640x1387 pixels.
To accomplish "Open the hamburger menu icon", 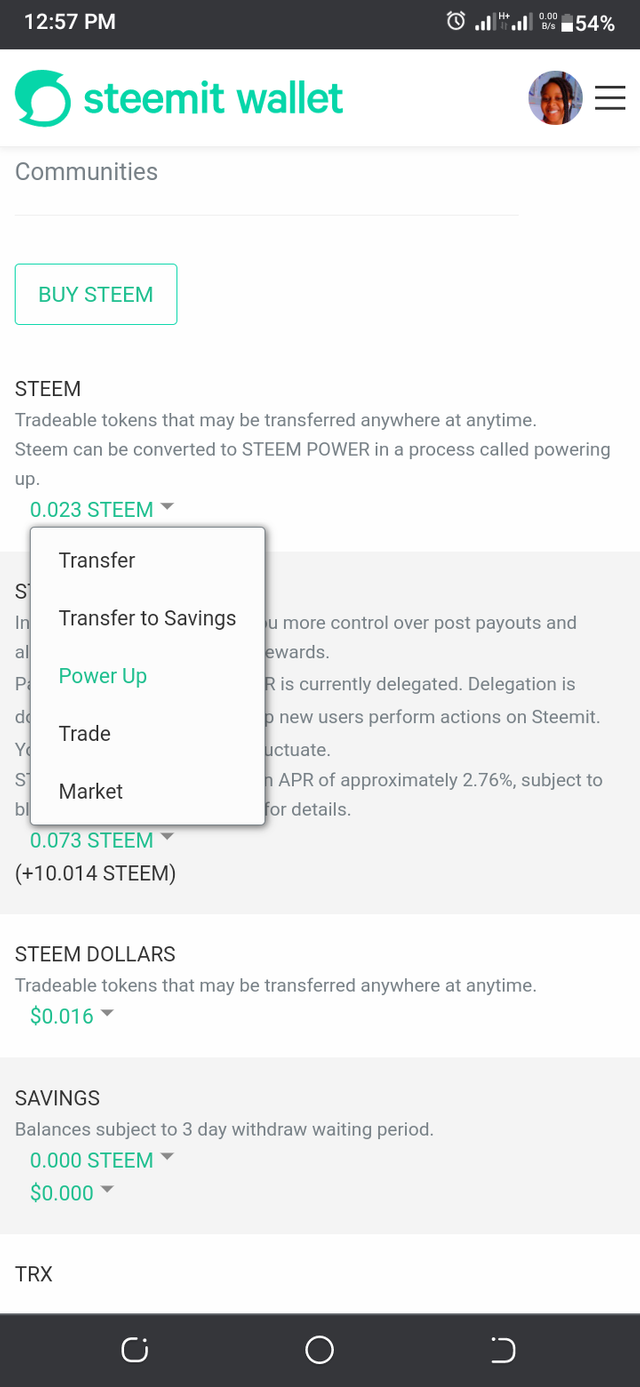I will [609, 98].
